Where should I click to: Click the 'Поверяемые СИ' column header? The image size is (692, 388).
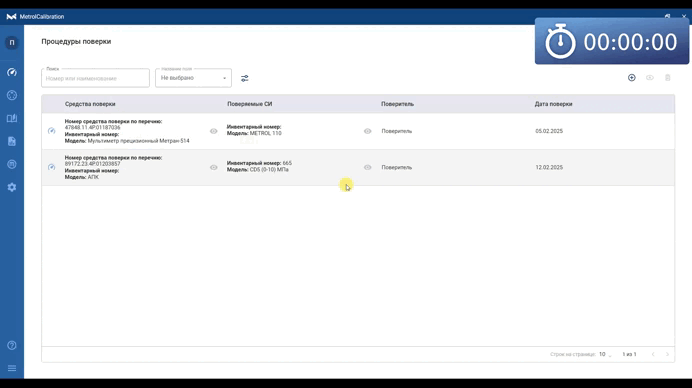pos(249,104)
